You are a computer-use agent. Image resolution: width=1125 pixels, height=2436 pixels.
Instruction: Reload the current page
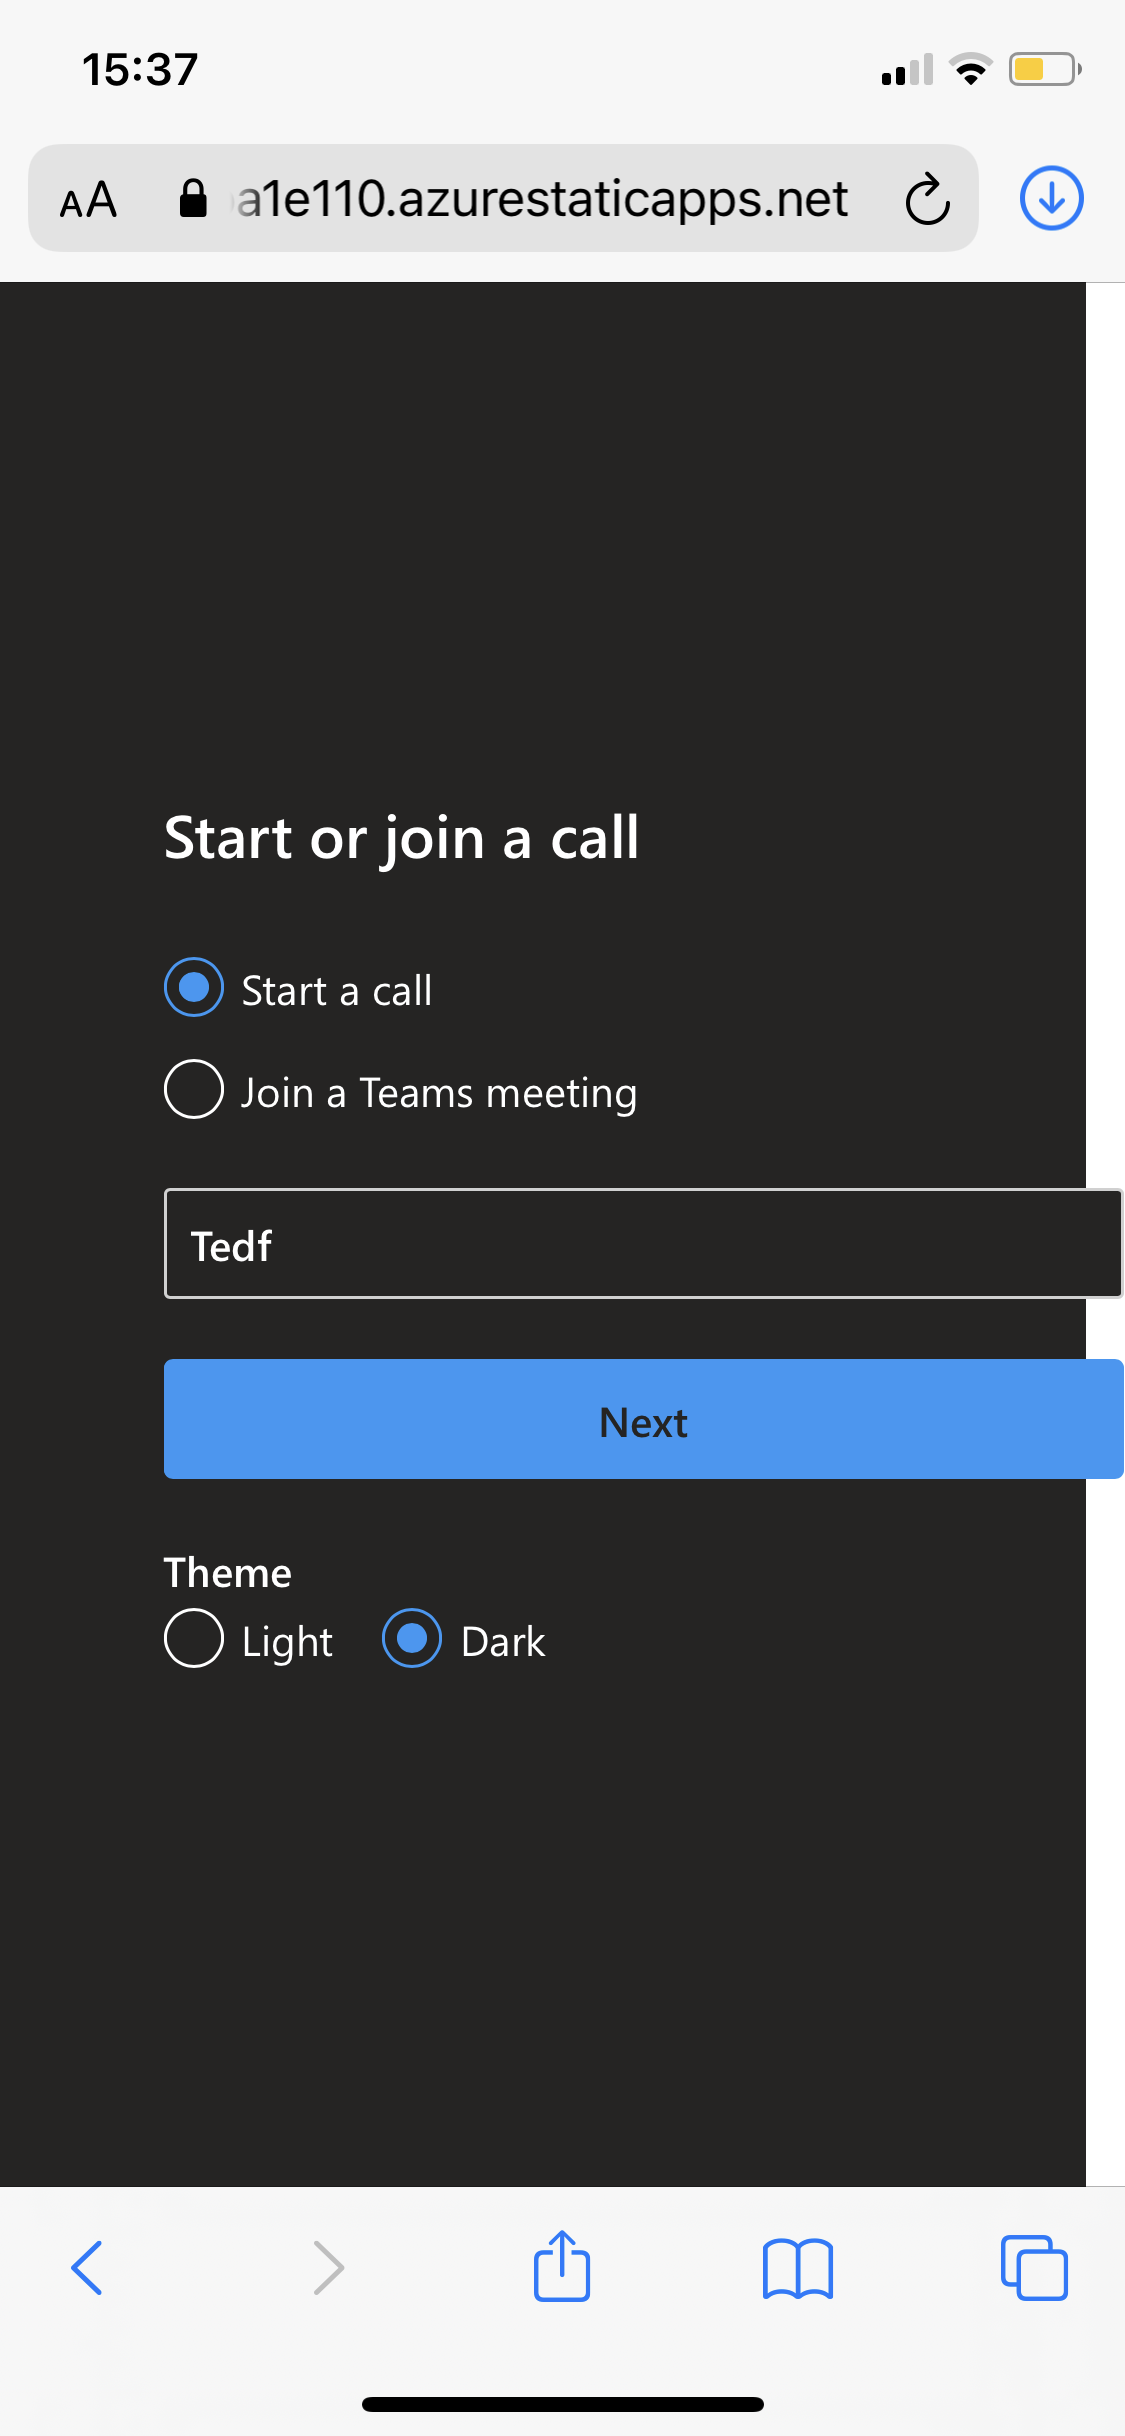pos(925,198)
